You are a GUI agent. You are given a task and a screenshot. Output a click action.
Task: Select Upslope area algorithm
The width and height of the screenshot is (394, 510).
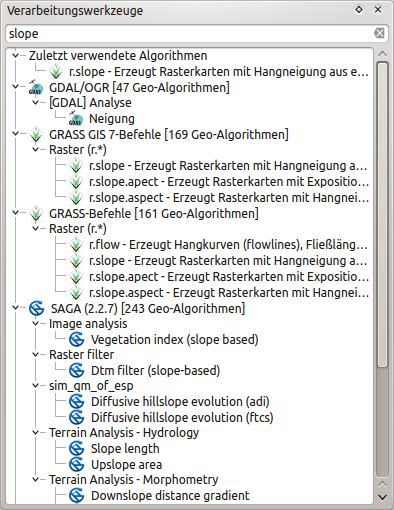pyautogui.click(x=127, y=464)
